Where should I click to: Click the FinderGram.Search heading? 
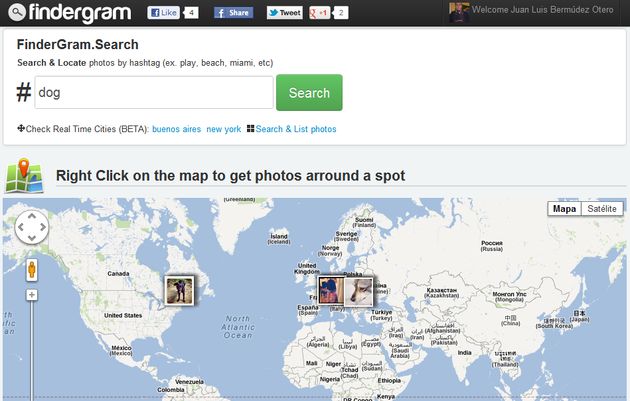click(x=78, y=45)
